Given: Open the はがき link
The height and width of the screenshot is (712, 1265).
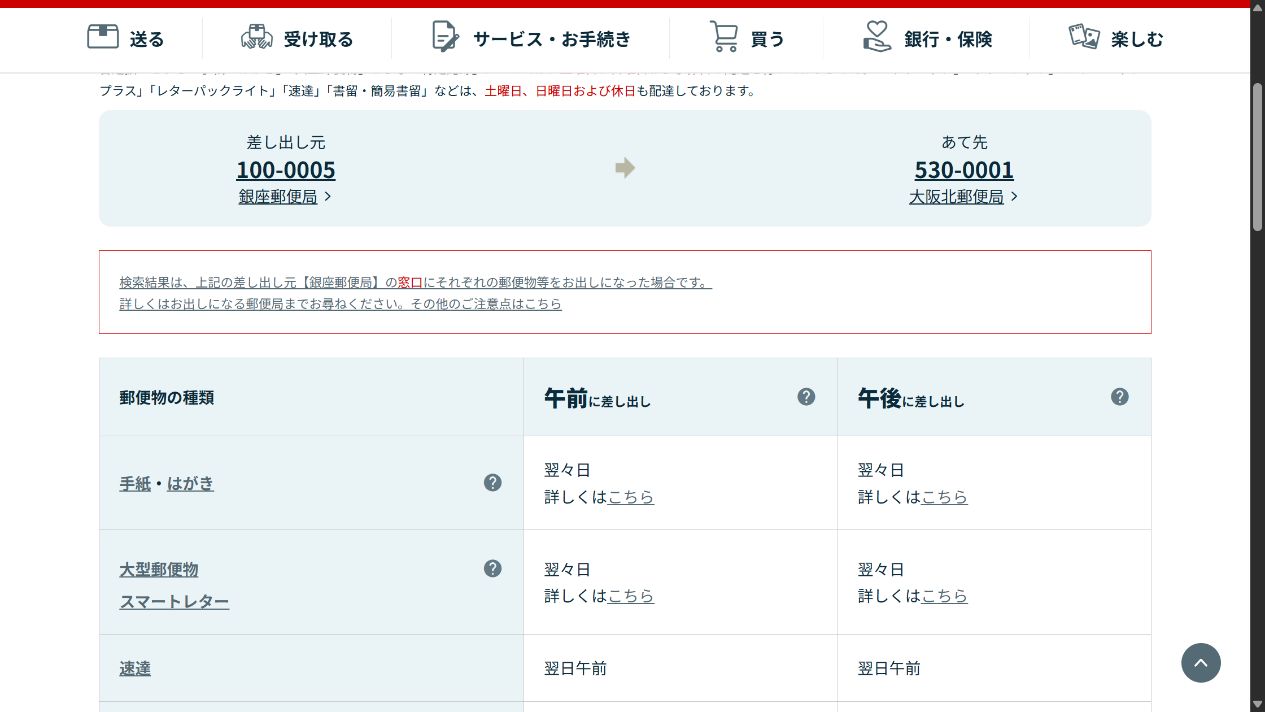Looking at the screenshot, I should pos(190,484).
